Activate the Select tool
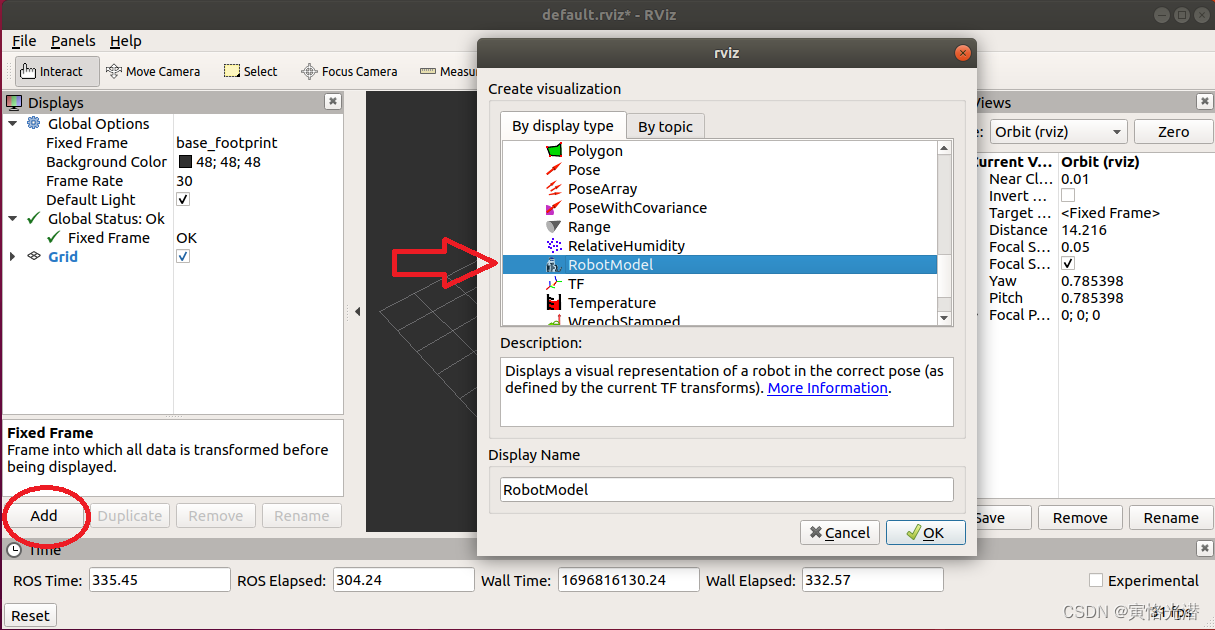 pyautogui.click(x=251, y=71)
